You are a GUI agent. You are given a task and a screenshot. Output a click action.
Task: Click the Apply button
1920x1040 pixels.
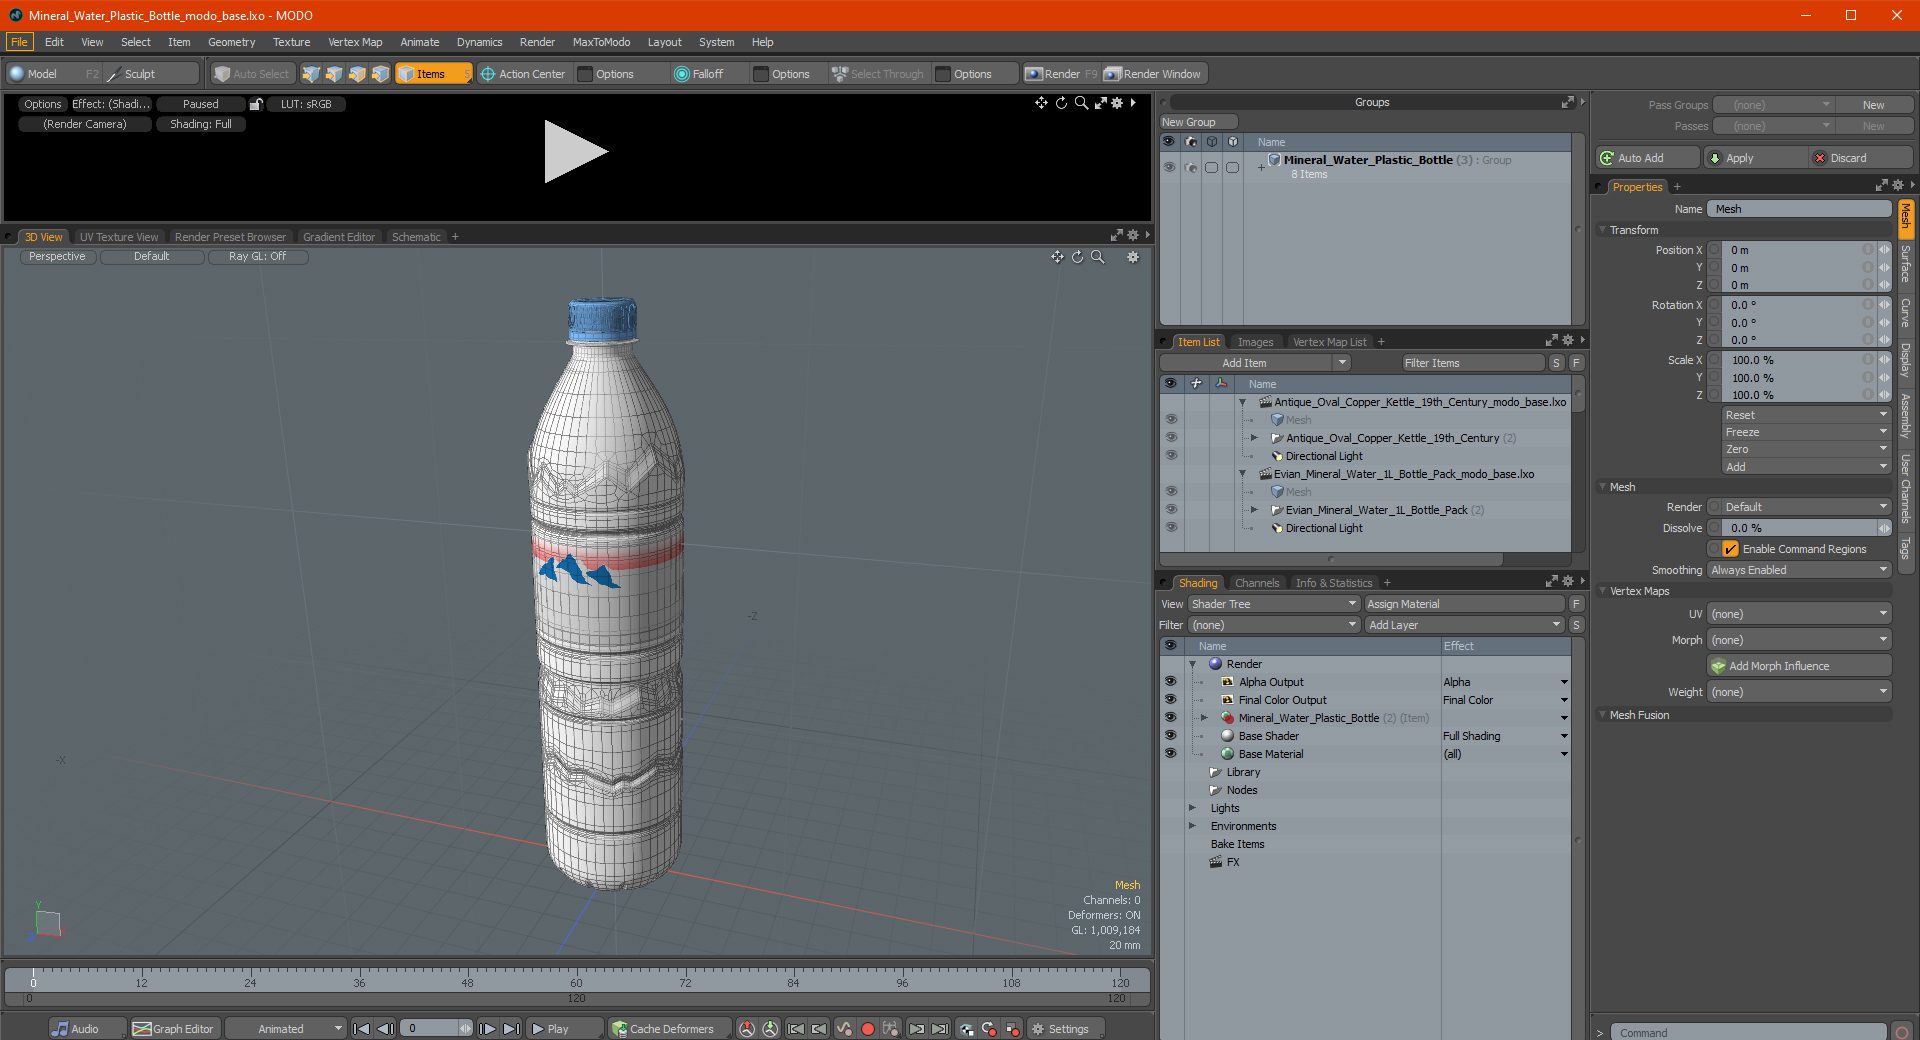click(1757, 158)
